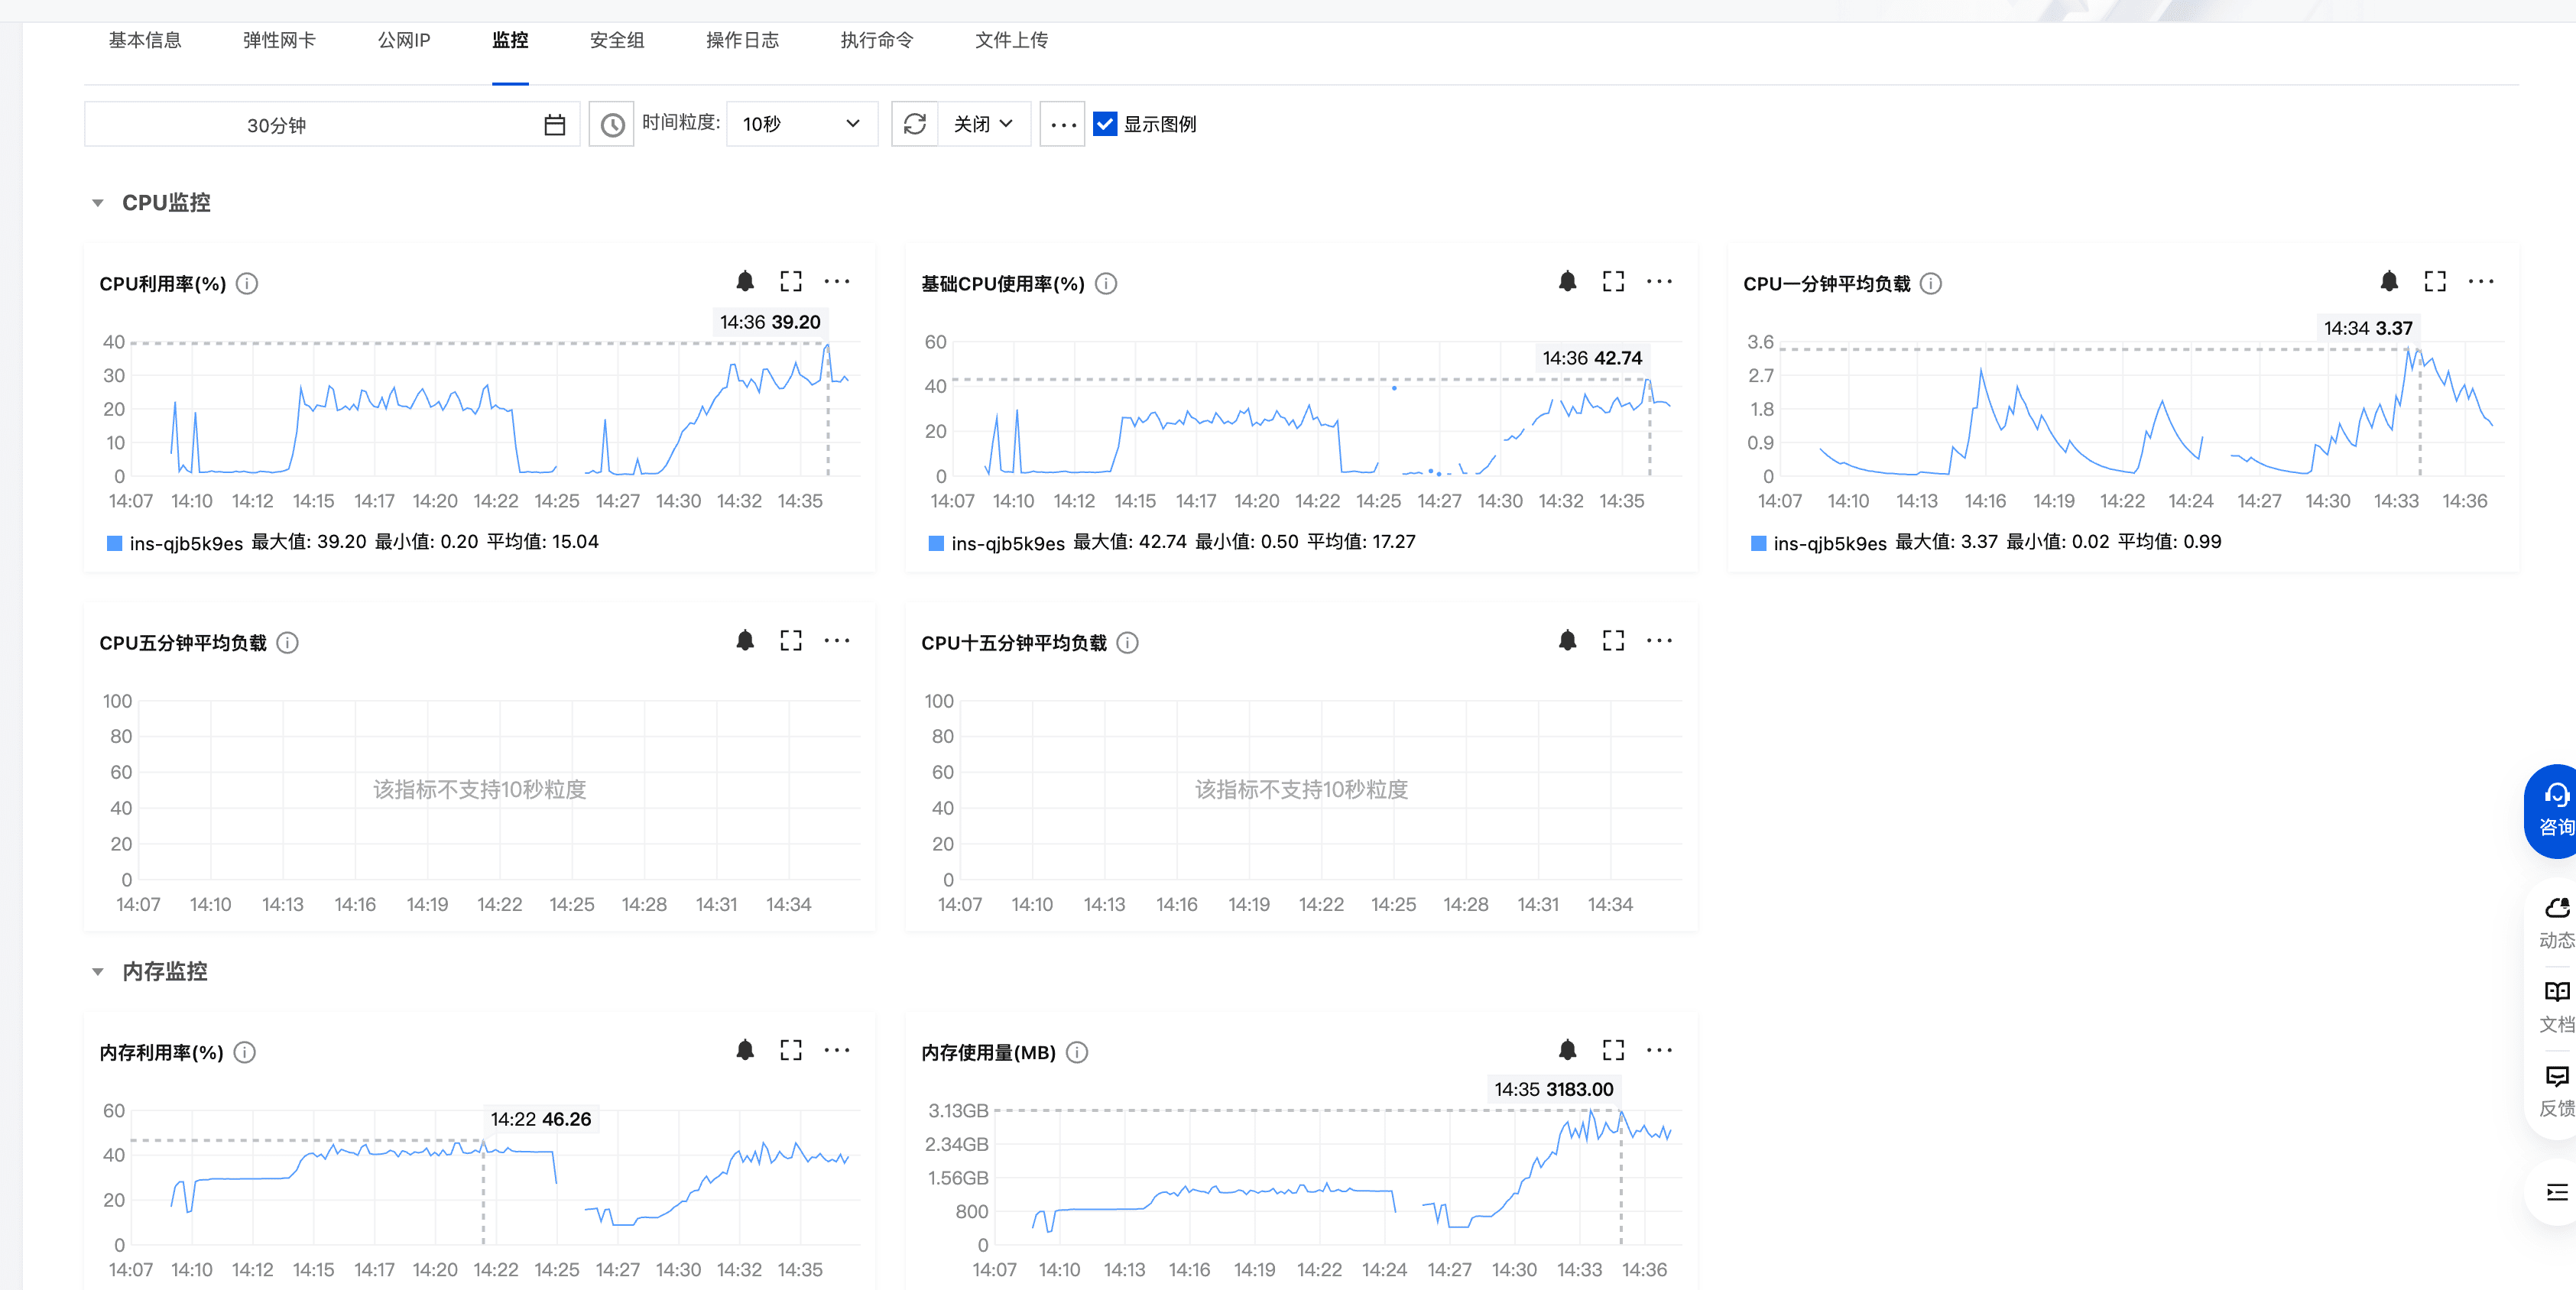Open the 咨询 support headset widget

click(2555, 810)
